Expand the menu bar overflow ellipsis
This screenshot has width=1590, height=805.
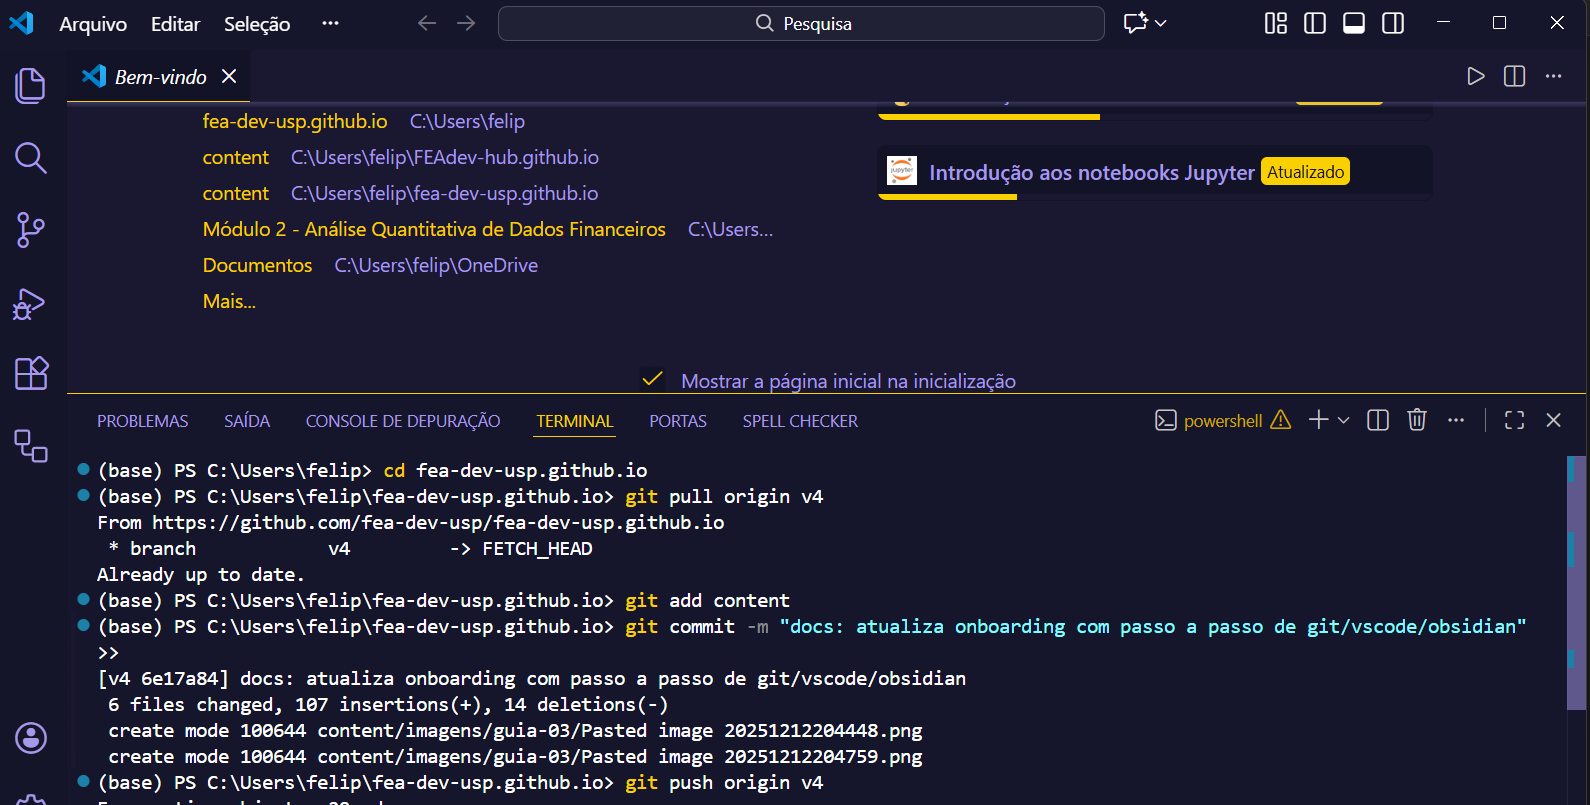[x=330, y=23]
